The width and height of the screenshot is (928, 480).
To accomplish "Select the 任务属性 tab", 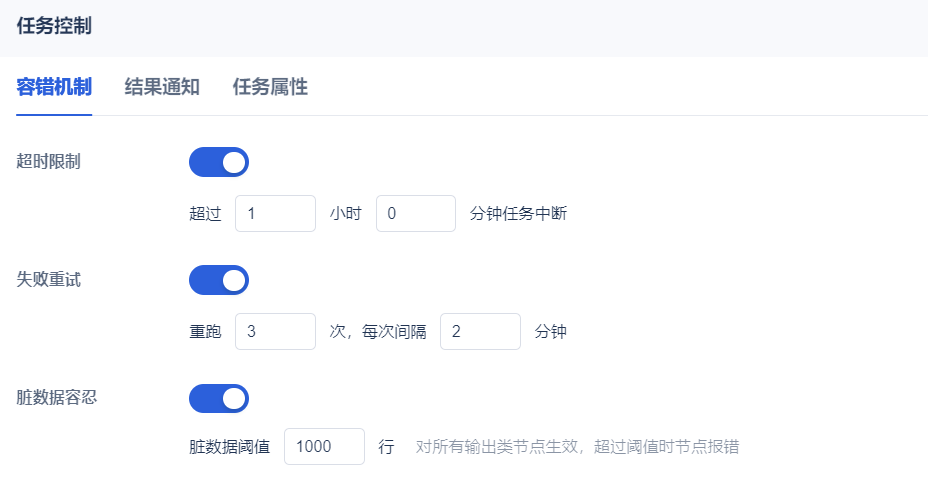I will [270, 87].
